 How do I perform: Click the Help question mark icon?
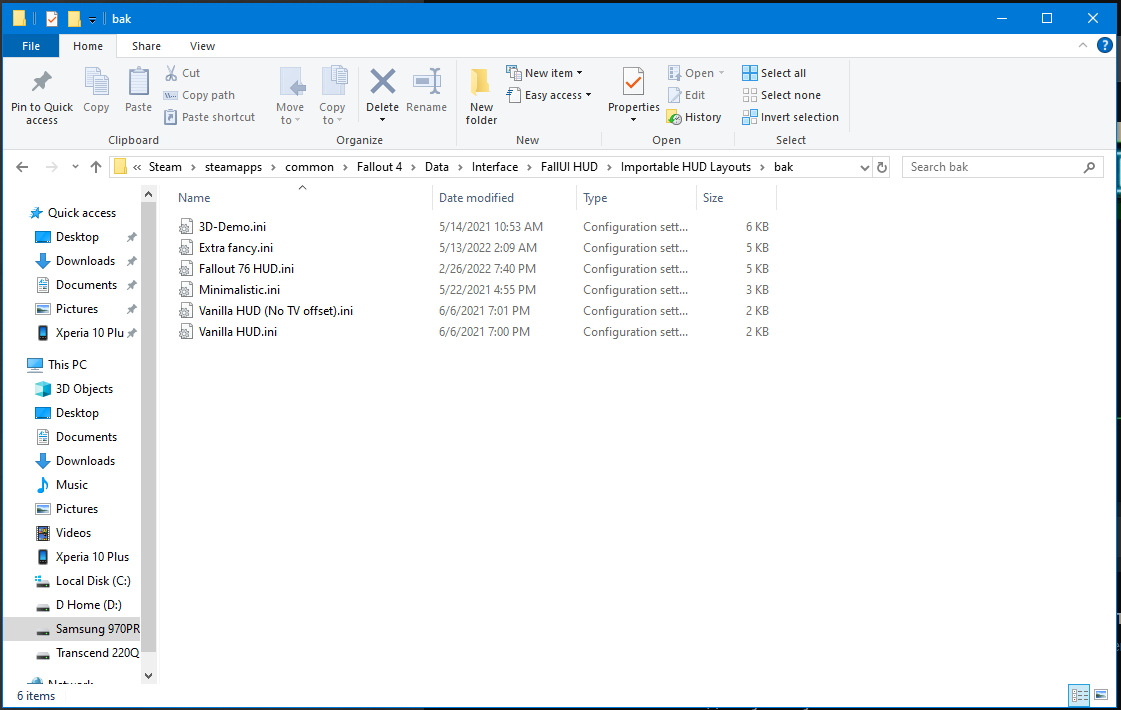1105,45
